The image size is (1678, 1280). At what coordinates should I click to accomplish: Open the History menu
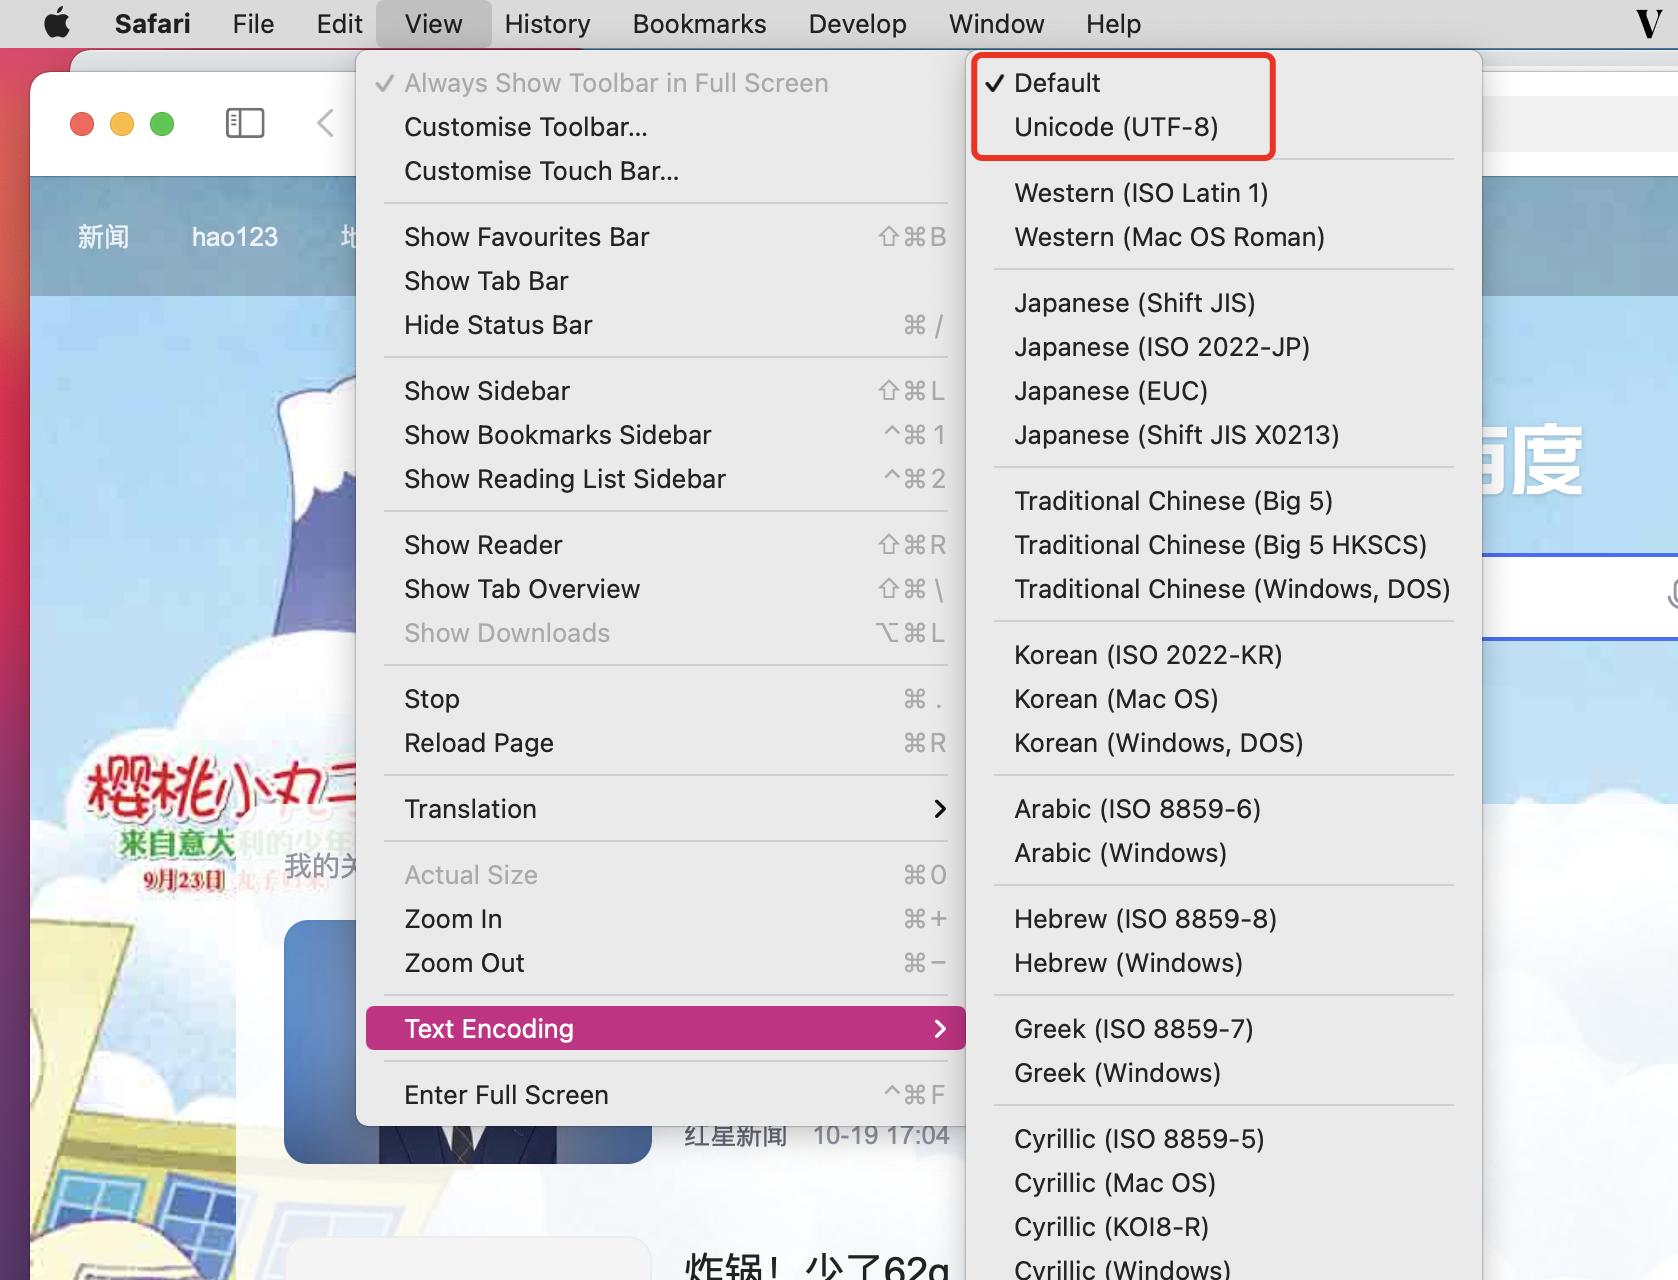pos(547,24)
